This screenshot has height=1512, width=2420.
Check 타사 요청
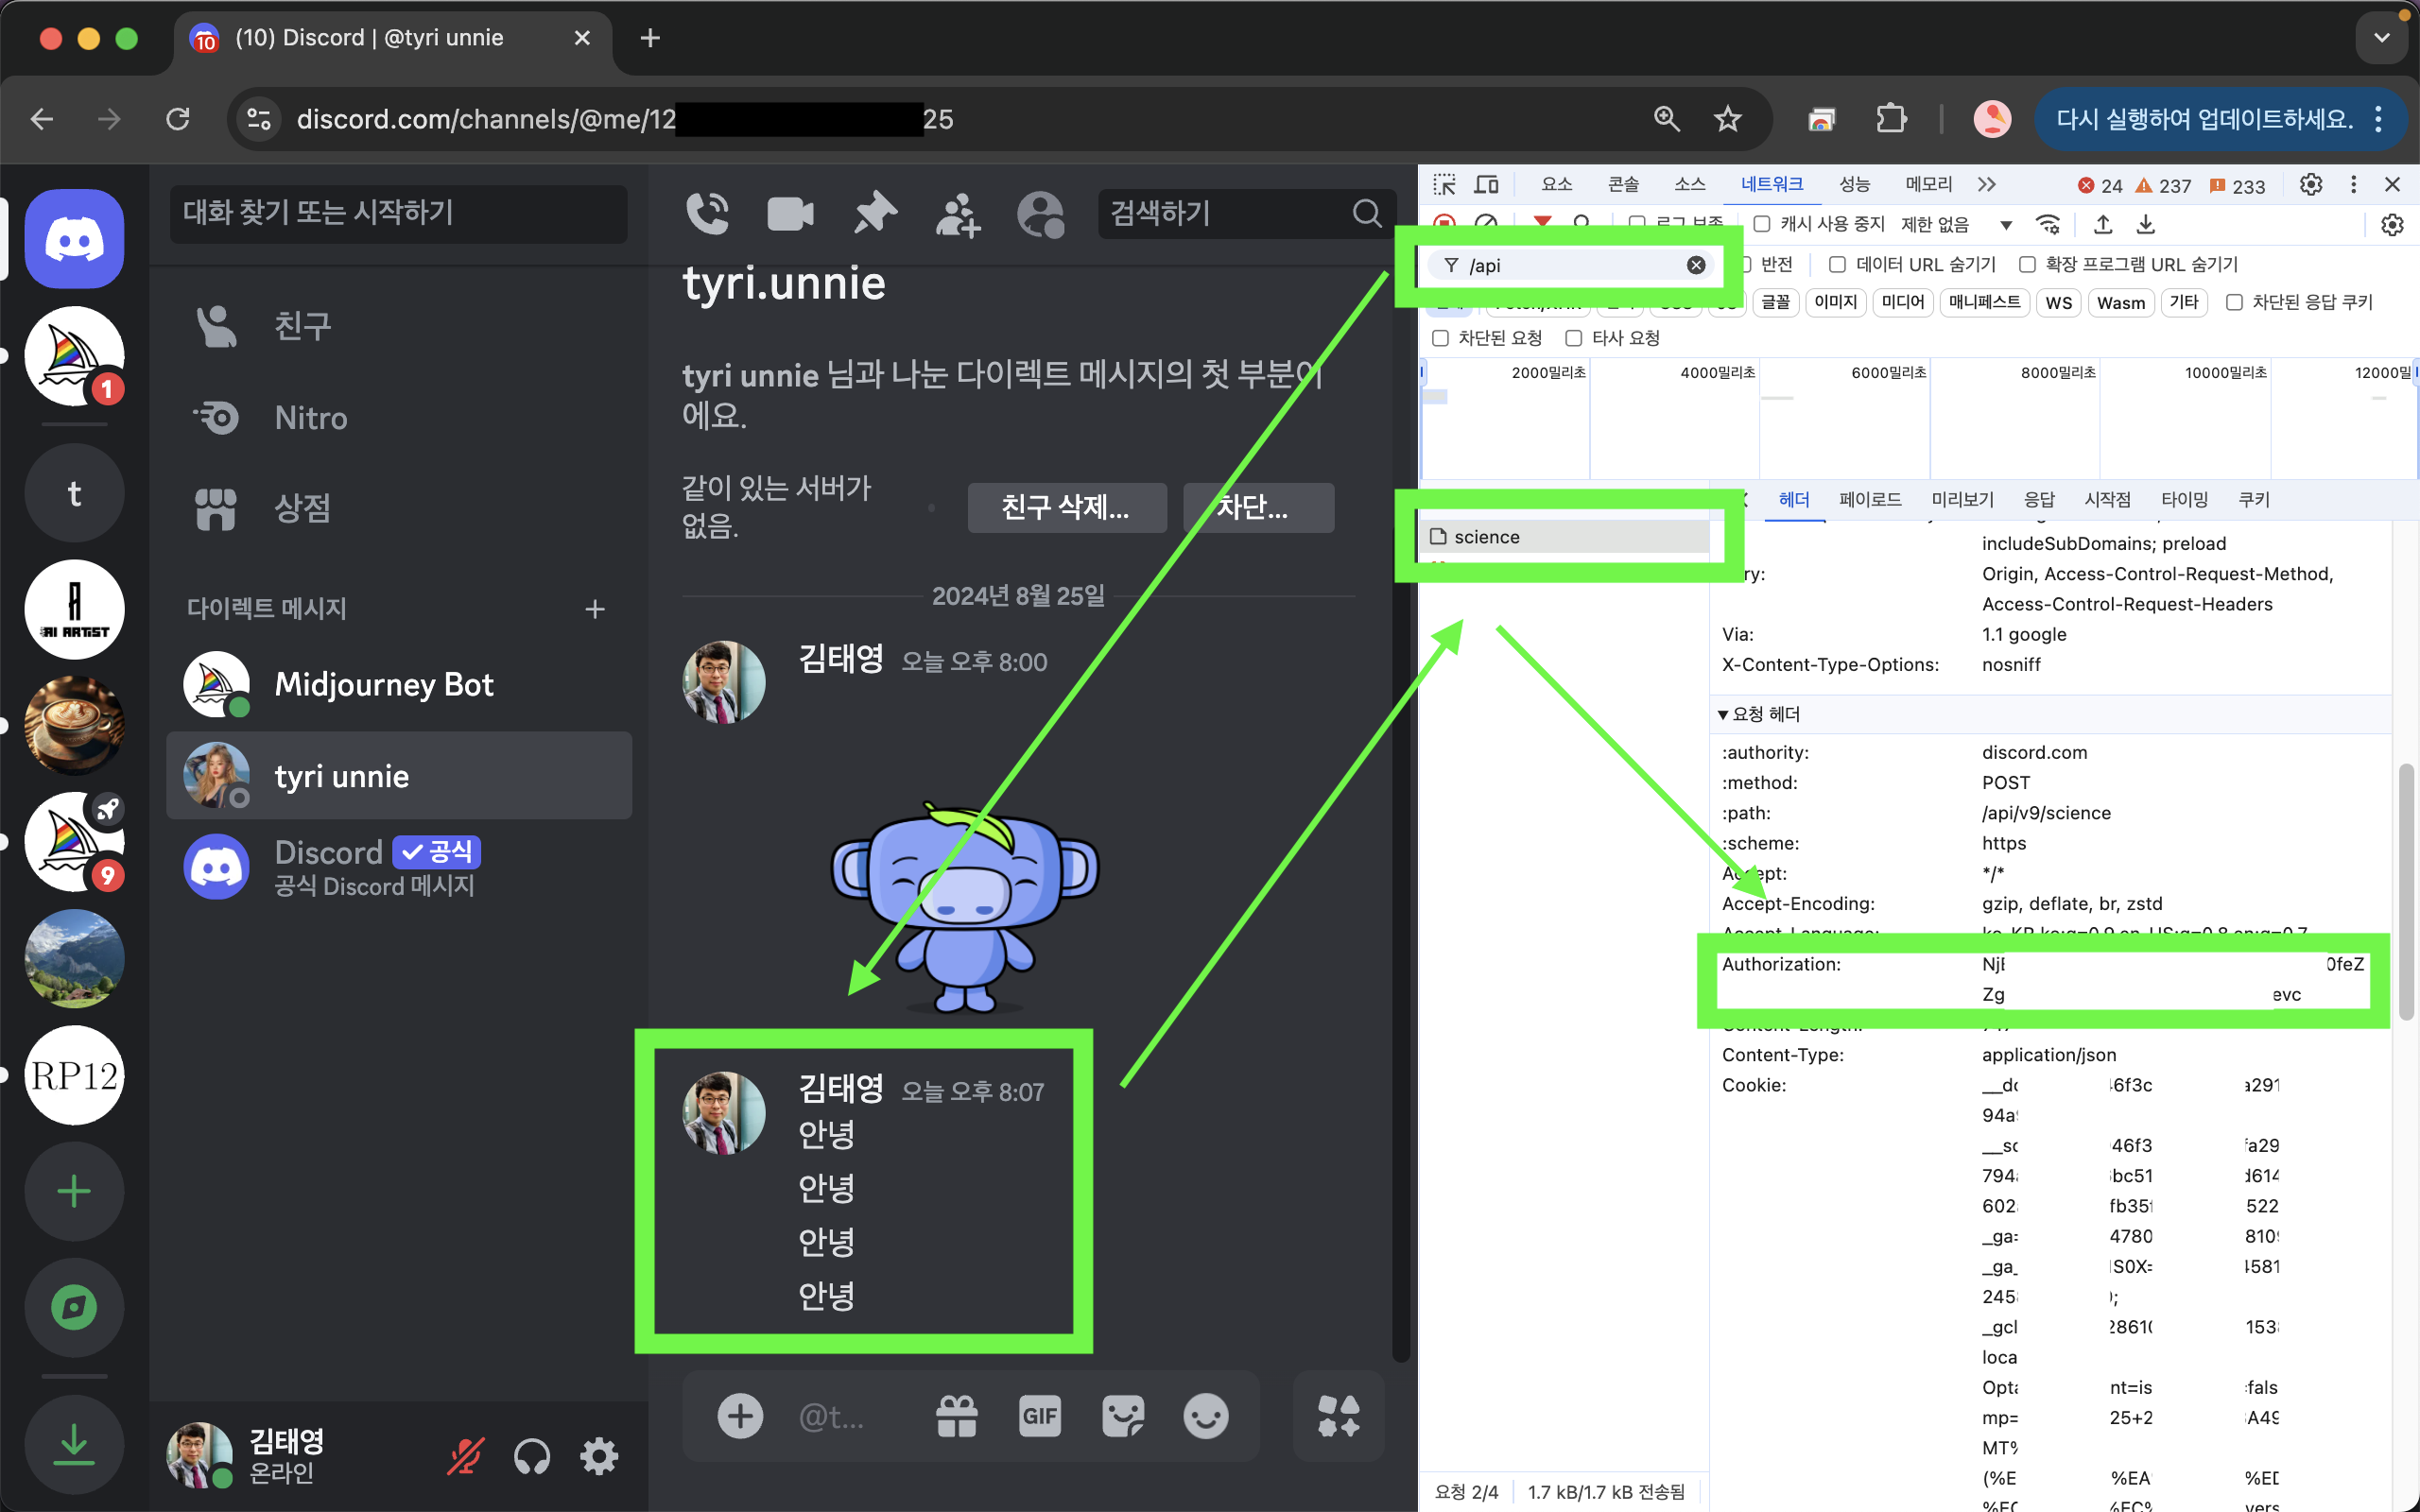[1573, 338]
